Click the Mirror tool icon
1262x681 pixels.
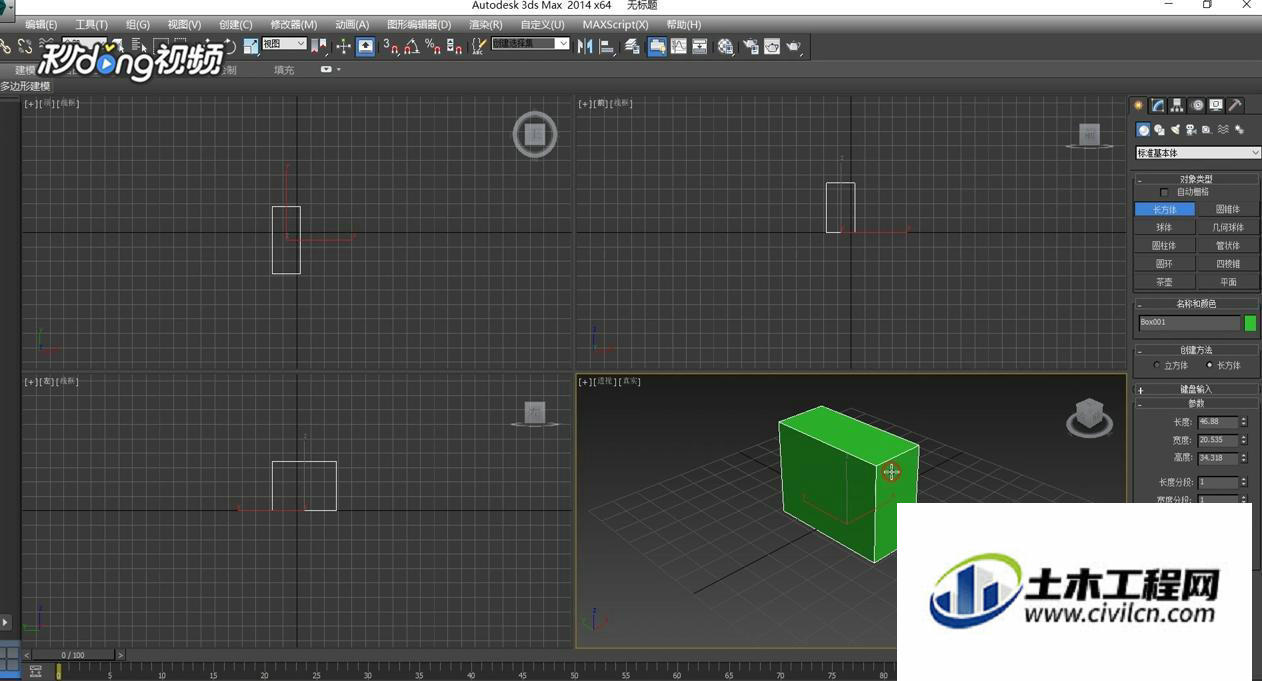585,46
